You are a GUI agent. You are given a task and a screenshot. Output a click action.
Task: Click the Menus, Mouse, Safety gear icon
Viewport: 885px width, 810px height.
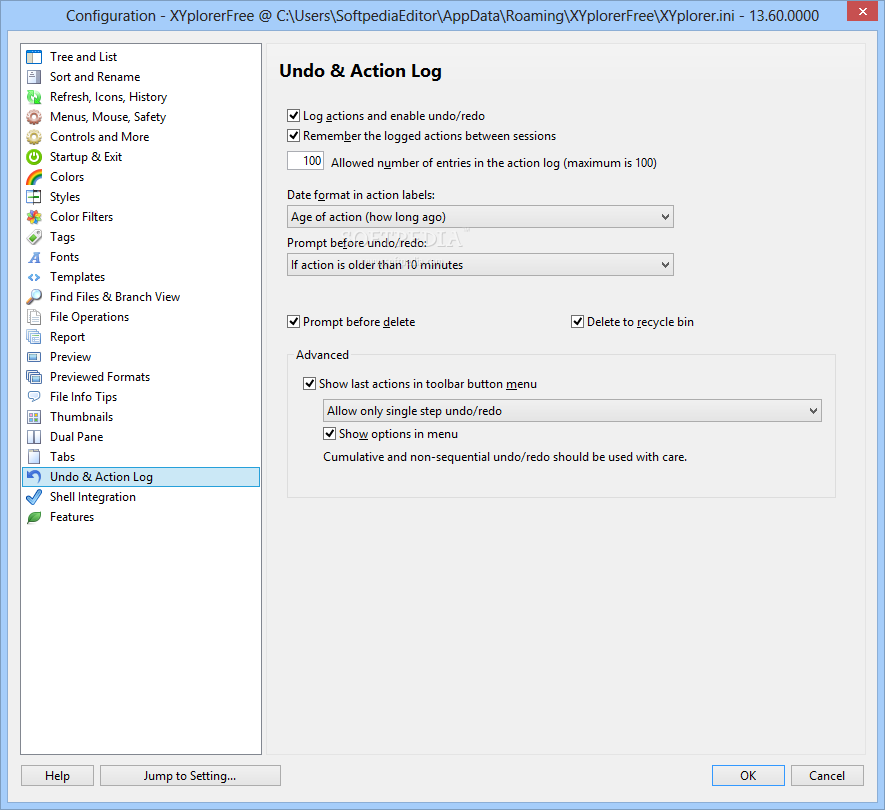[34, 117]
